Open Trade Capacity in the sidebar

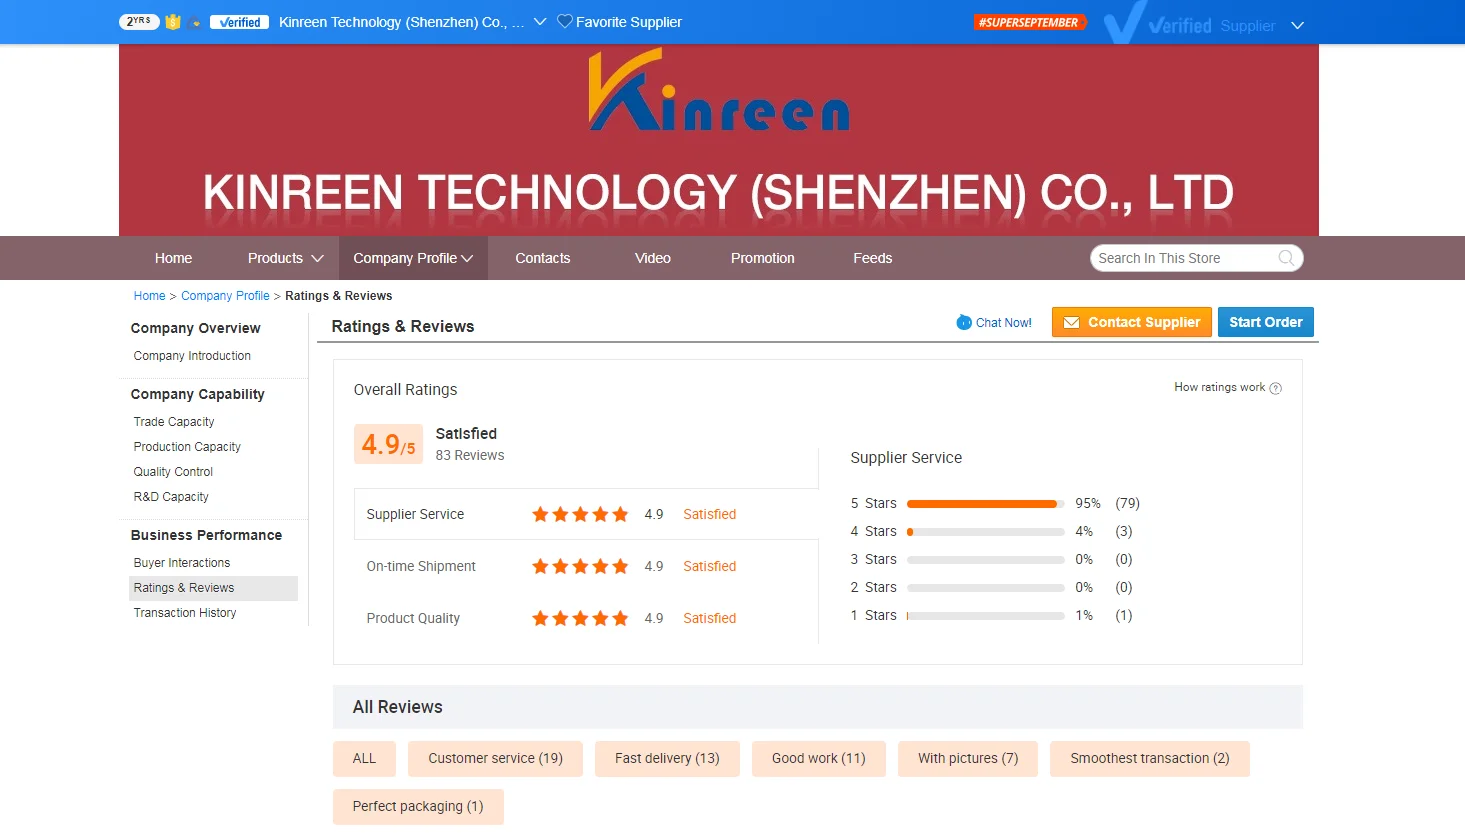pos(174,422)
